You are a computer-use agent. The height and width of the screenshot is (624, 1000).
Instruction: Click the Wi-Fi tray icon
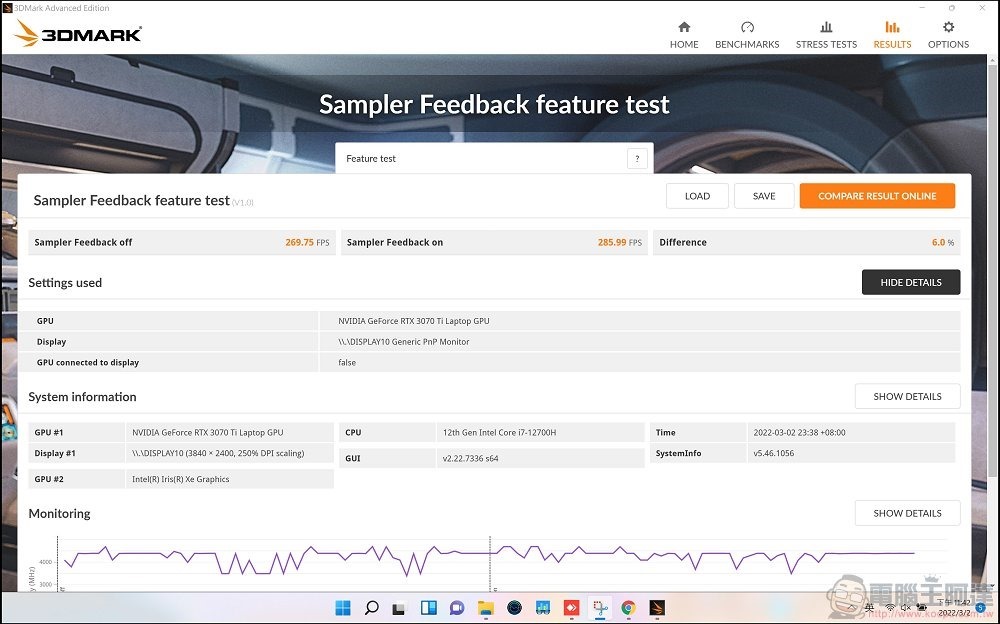890,607
